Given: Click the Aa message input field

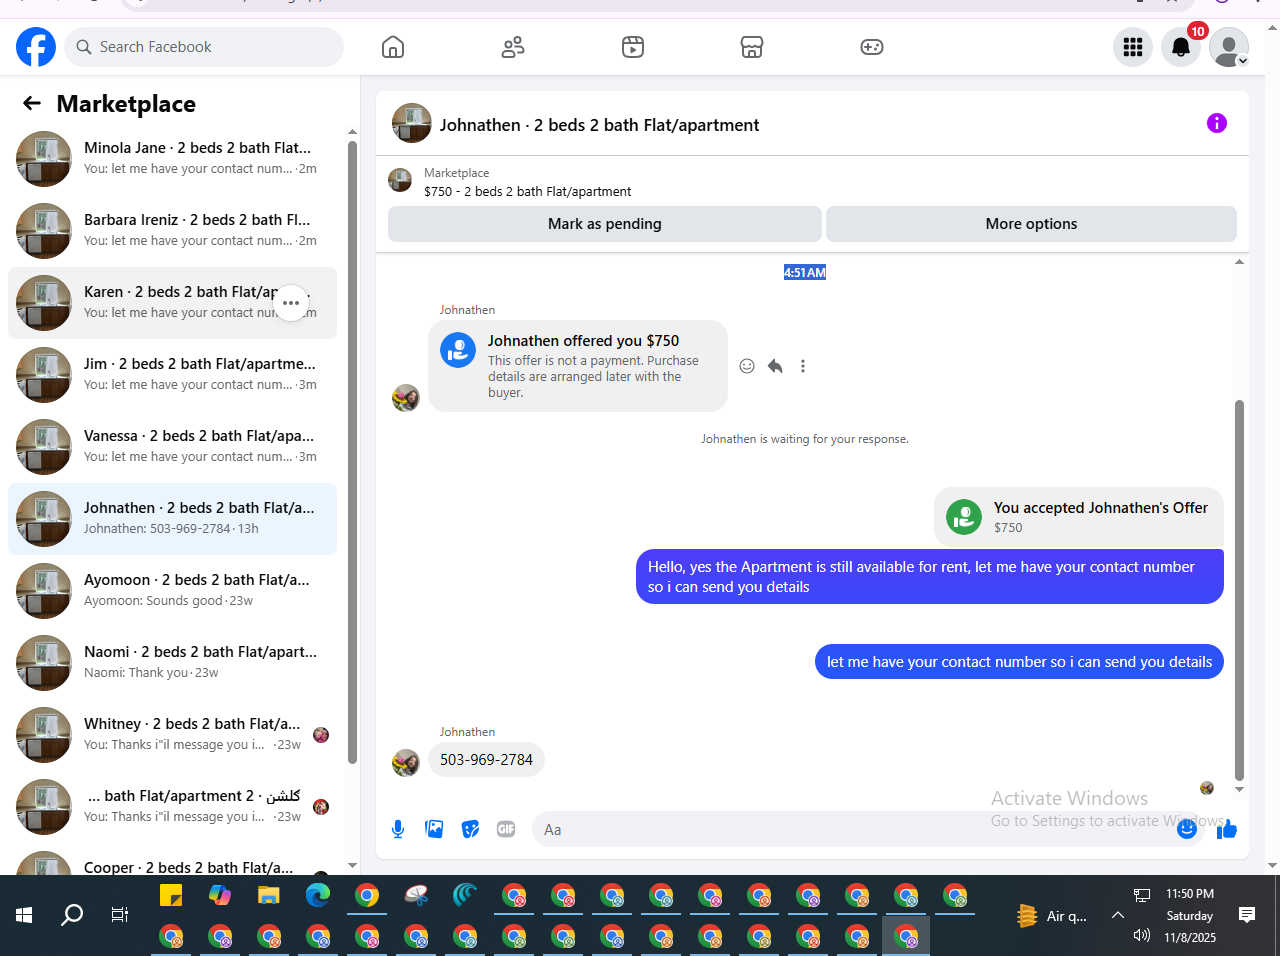Looking at the screenshot, I should tap(855, 829).
